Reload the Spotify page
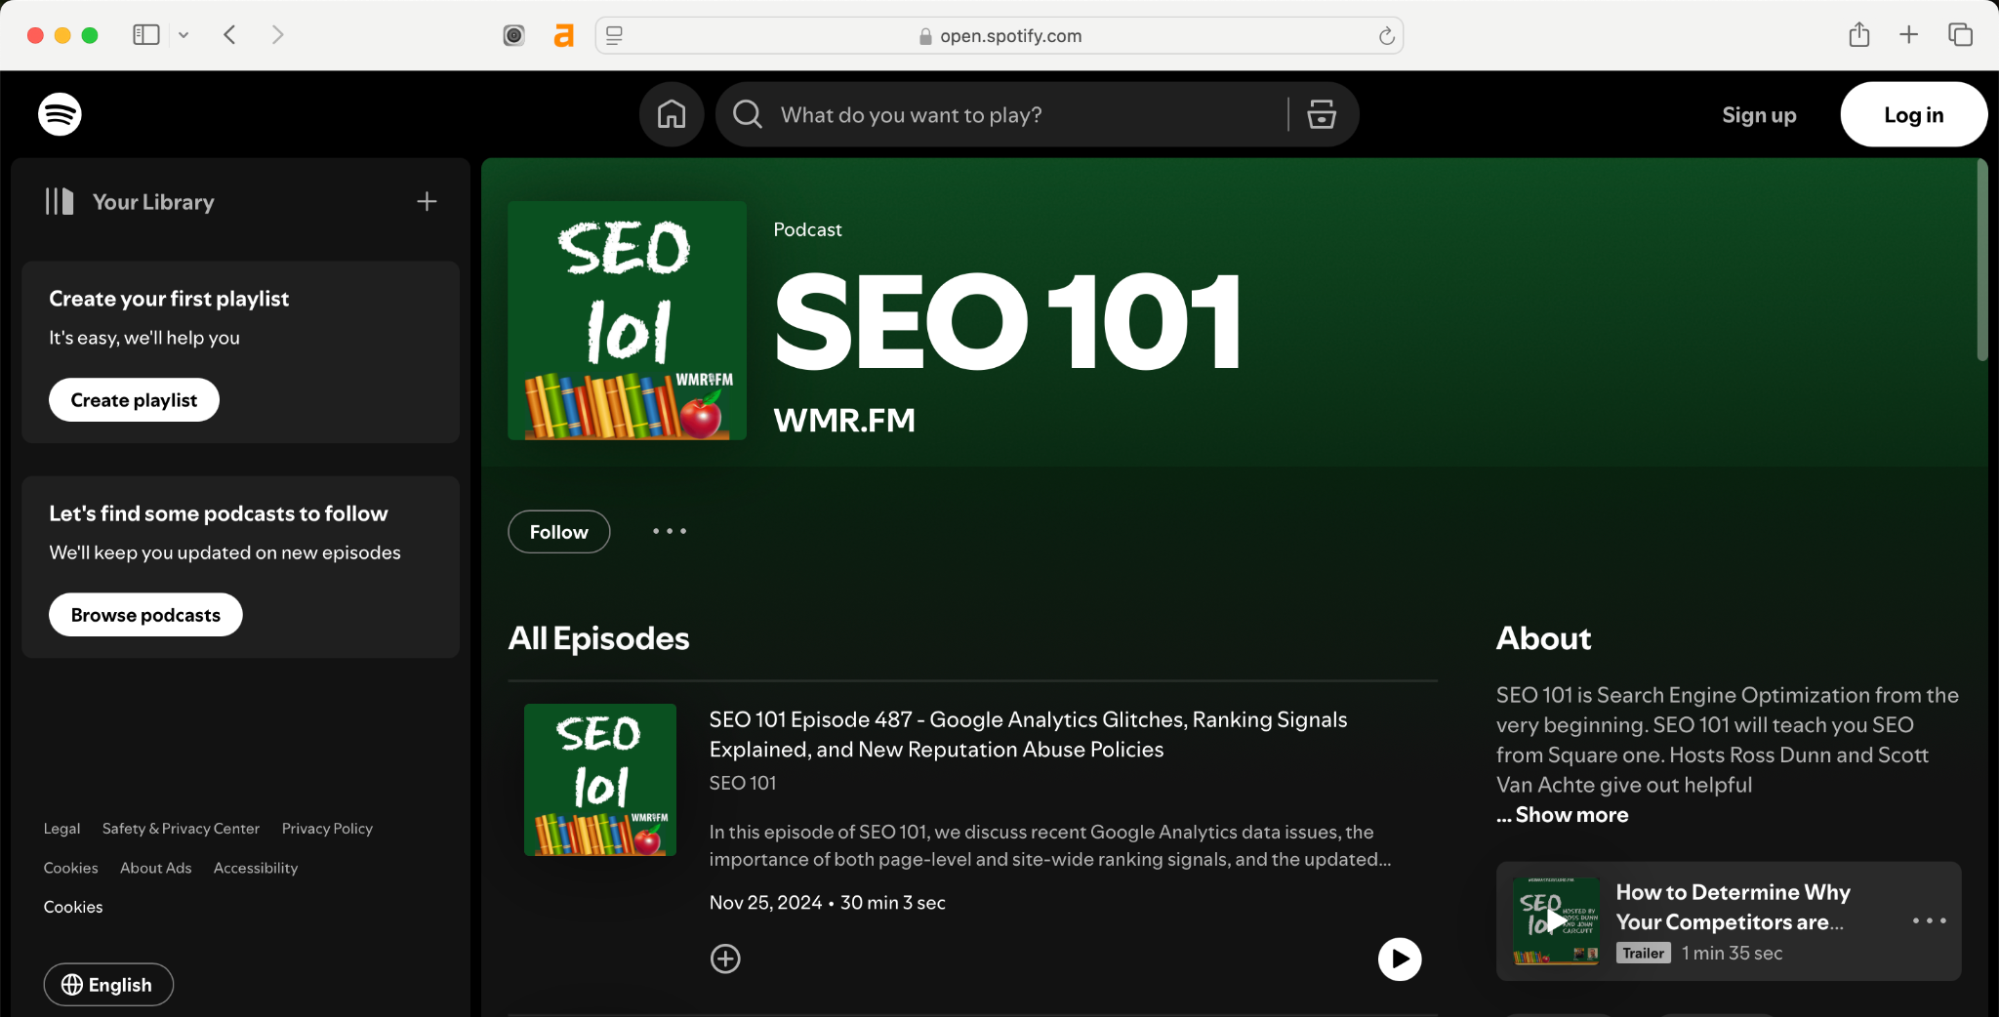 pos(1386,36)
